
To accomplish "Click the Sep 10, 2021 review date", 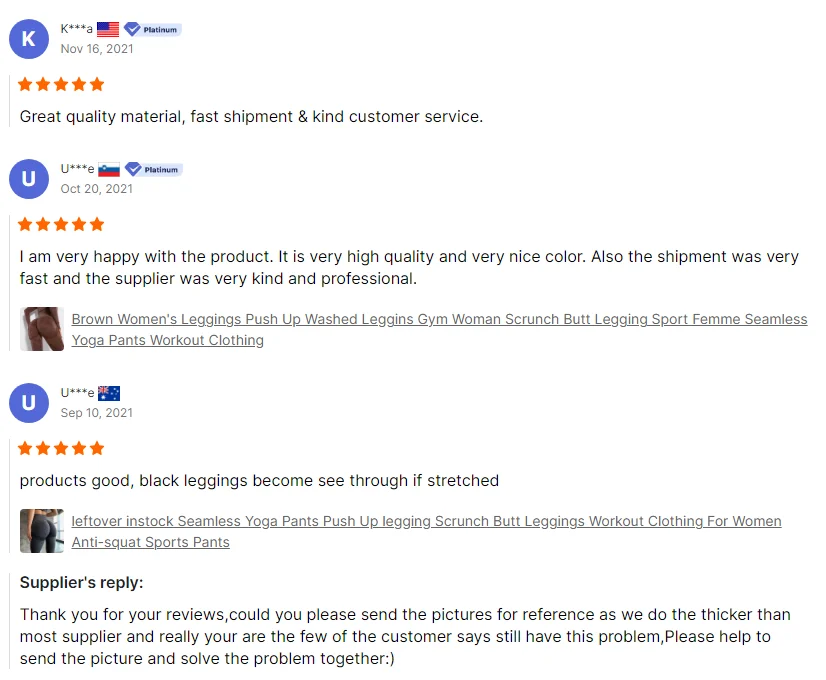I will [96, 412].
